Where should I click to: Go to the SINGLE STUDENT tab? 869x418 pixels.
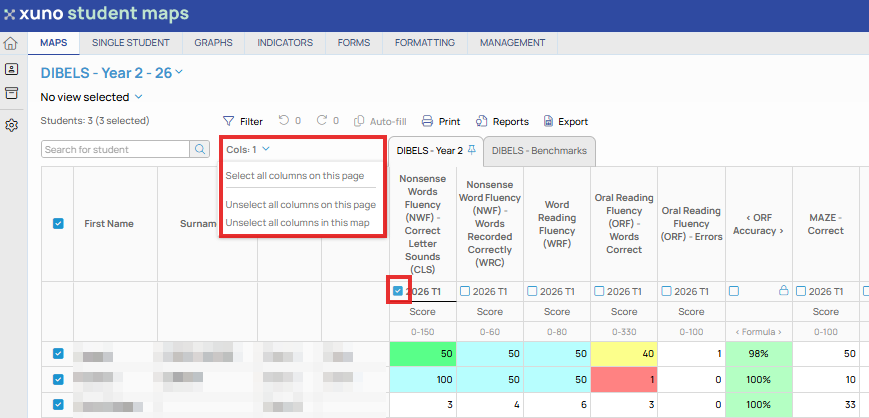tap(131, 43)
